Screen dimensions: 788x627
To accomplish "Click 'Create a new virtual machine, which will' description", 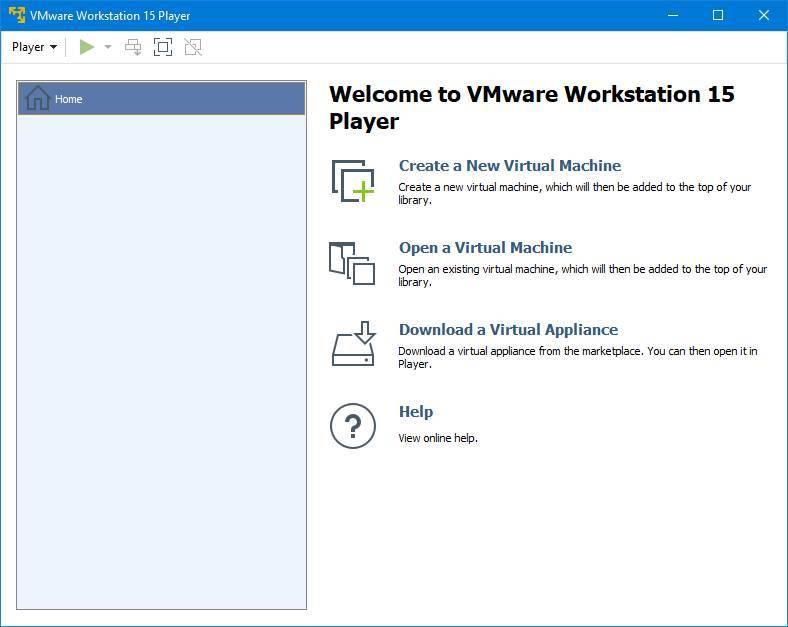I will 574,193.
